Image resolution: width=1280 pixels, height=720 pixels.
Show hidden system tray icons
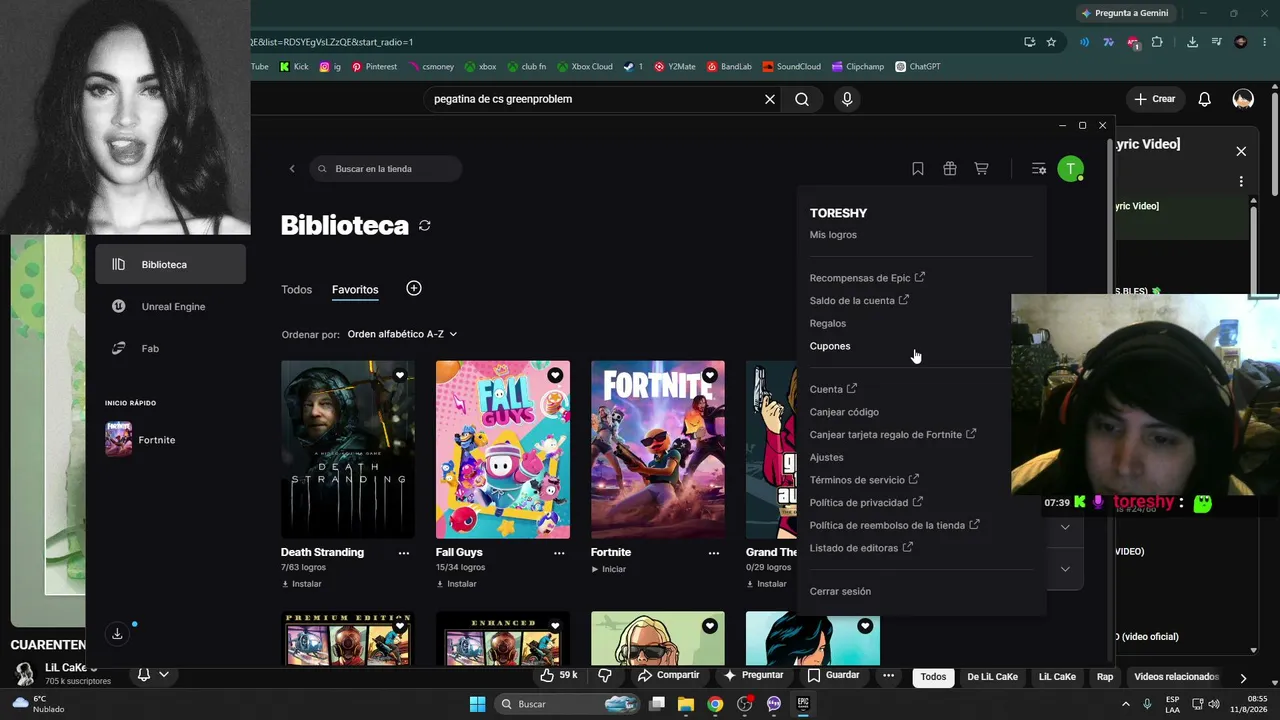(x=1126, y=704)
